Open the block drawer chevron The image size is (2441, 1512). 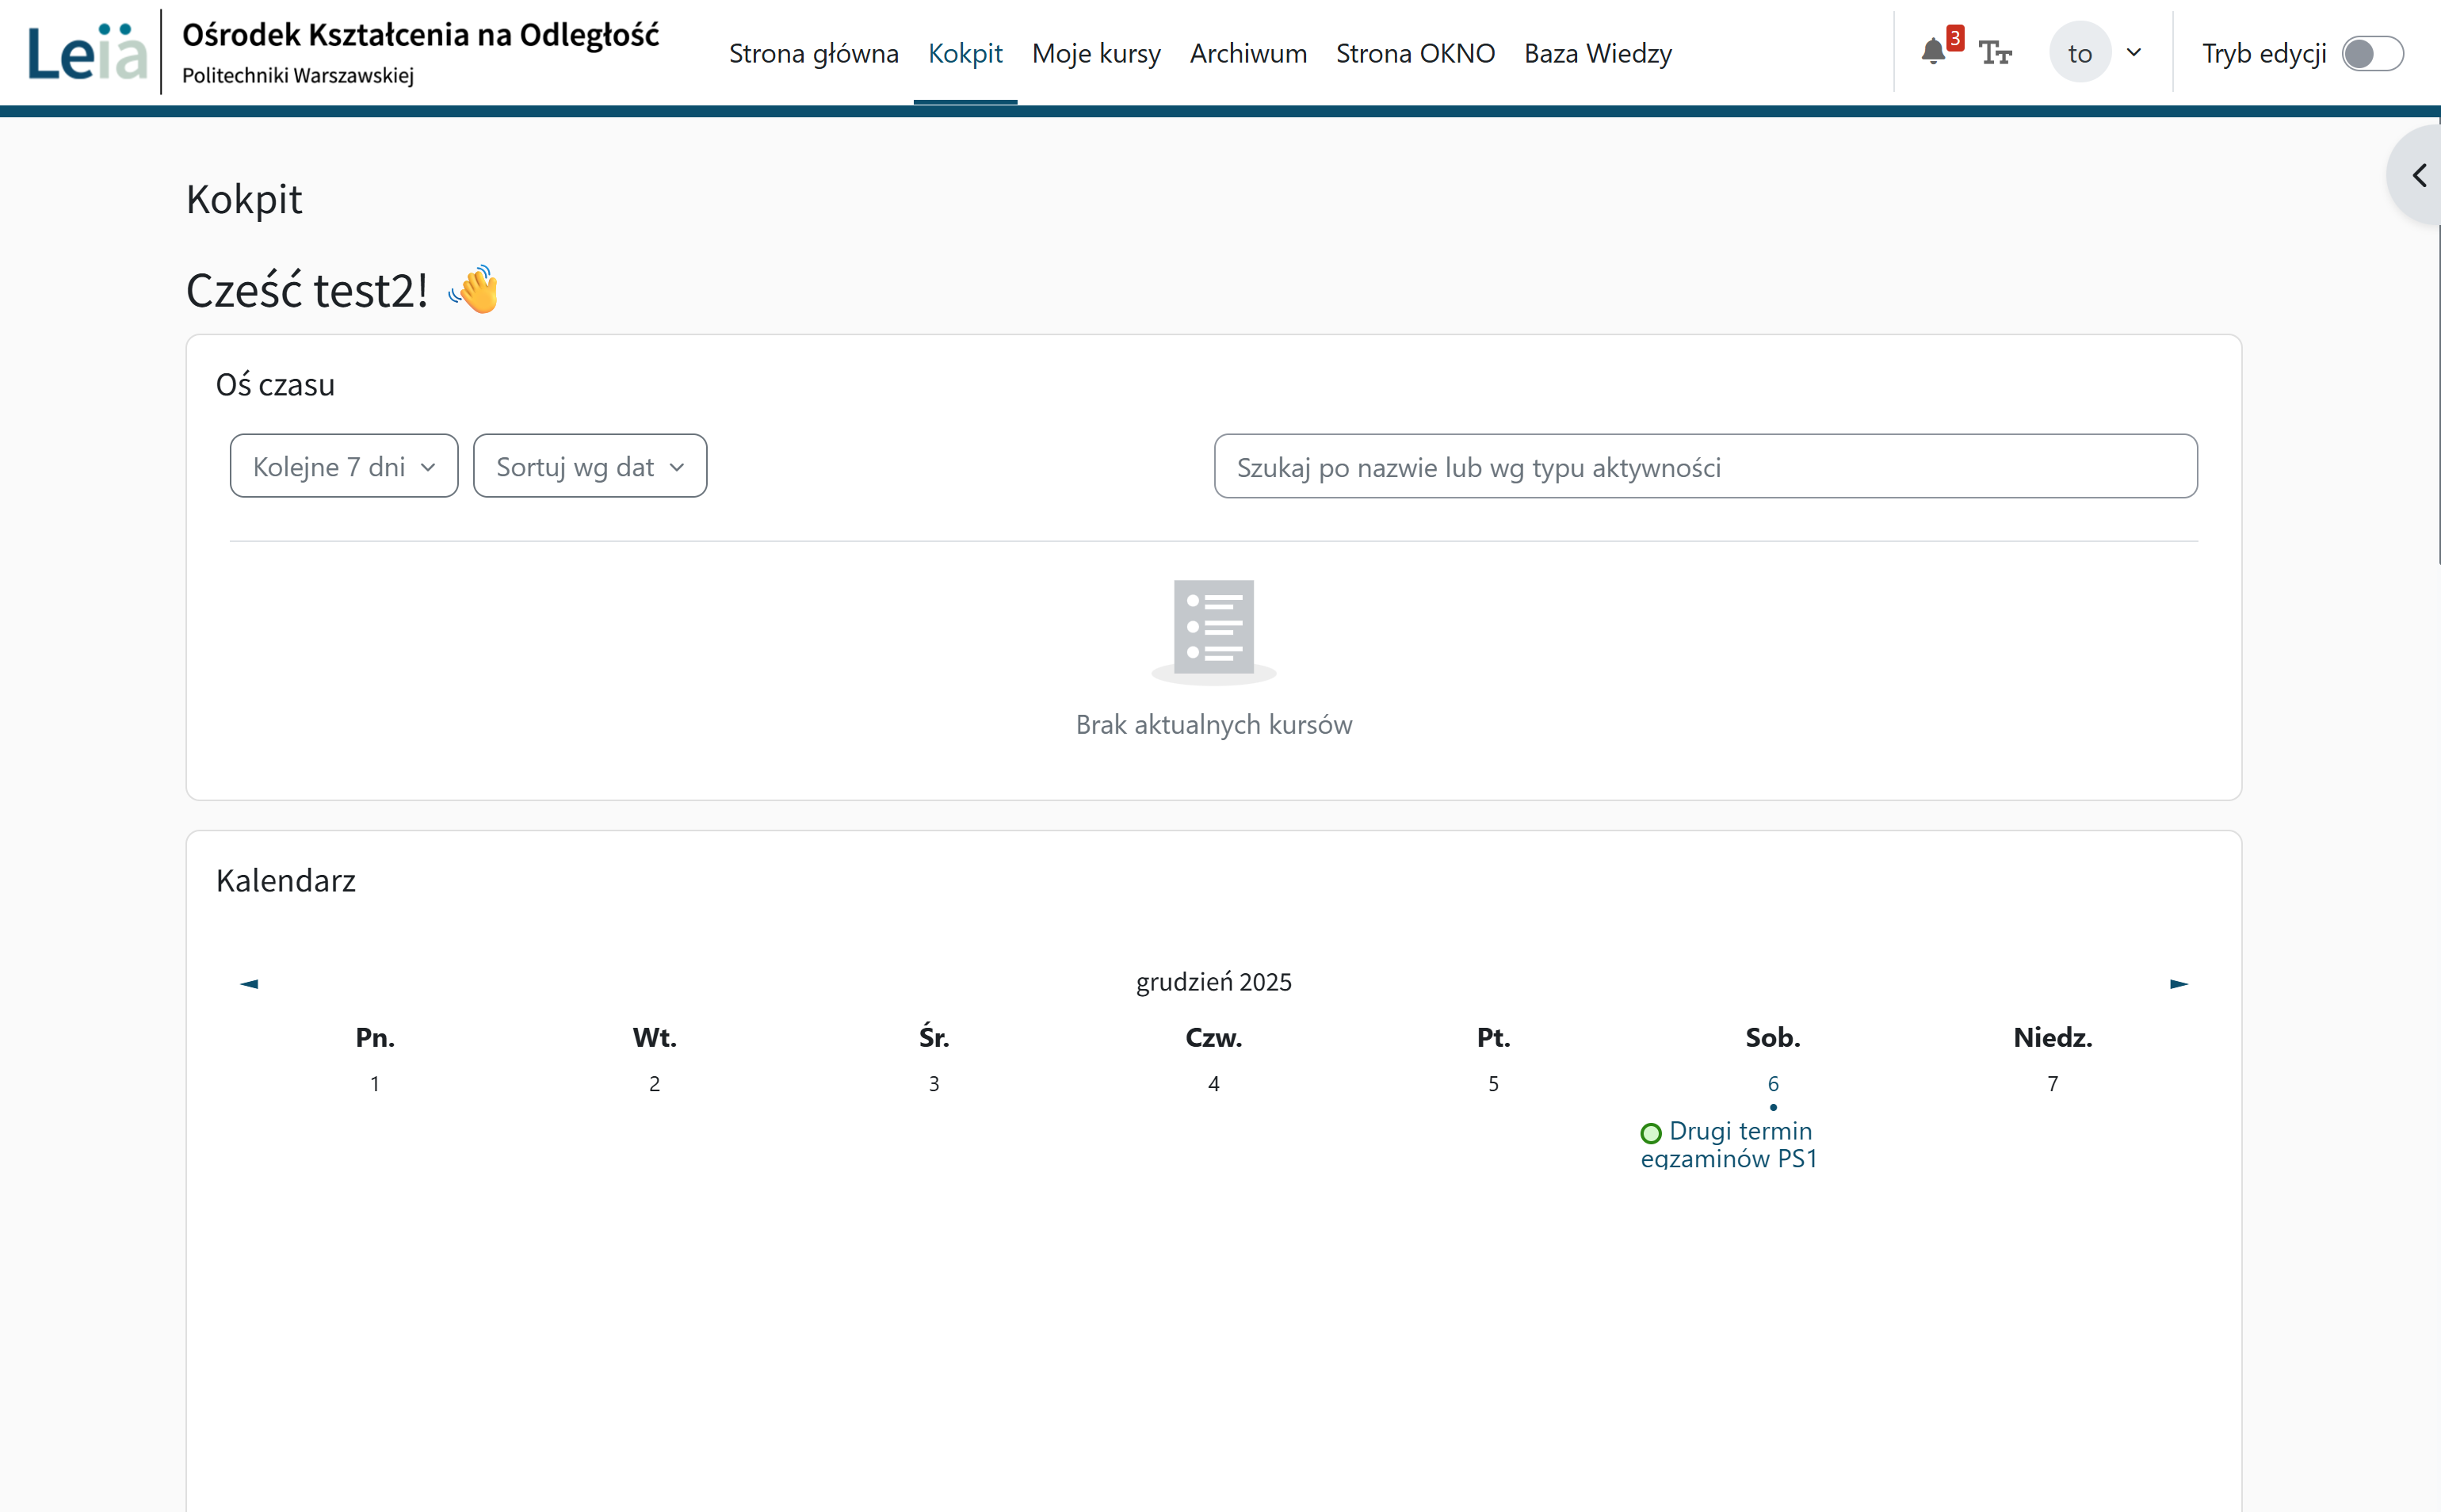pyautogui.click(x=2418, y=175)
